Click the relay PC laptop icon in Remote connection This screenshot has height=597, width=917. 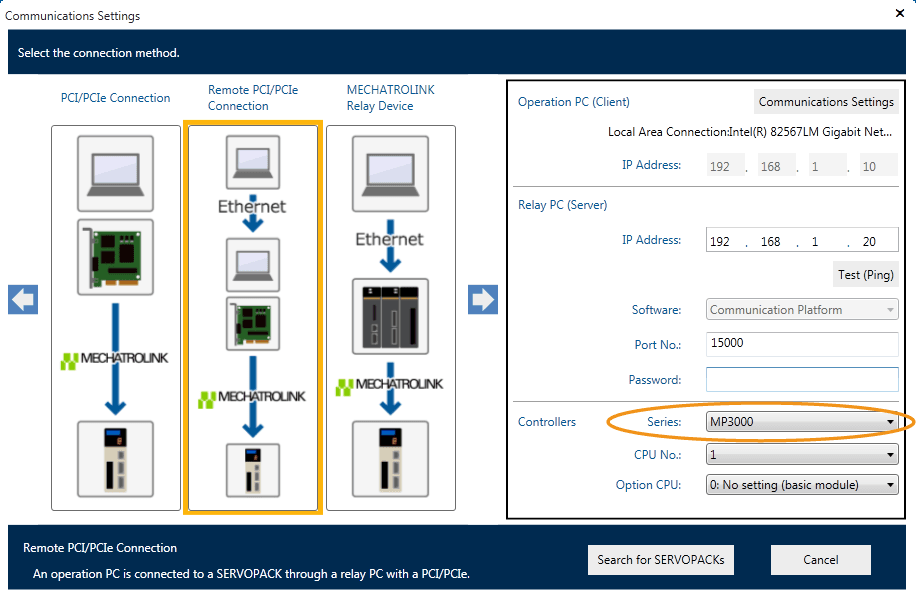(253, 263)
